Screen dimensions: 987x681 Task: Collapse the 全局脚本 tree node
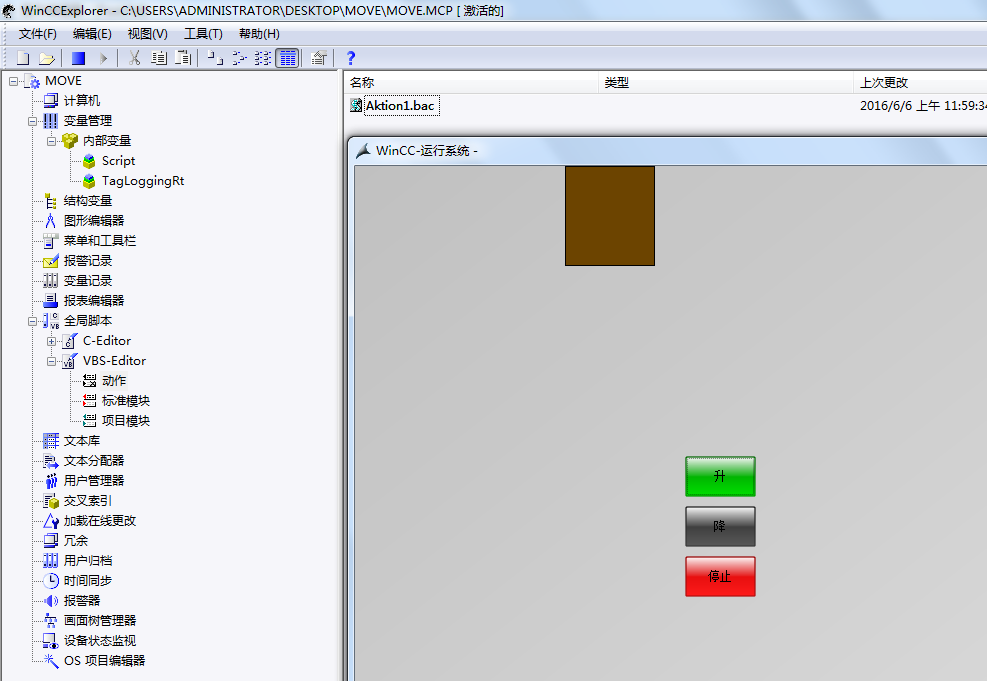(x=32, y=321)
